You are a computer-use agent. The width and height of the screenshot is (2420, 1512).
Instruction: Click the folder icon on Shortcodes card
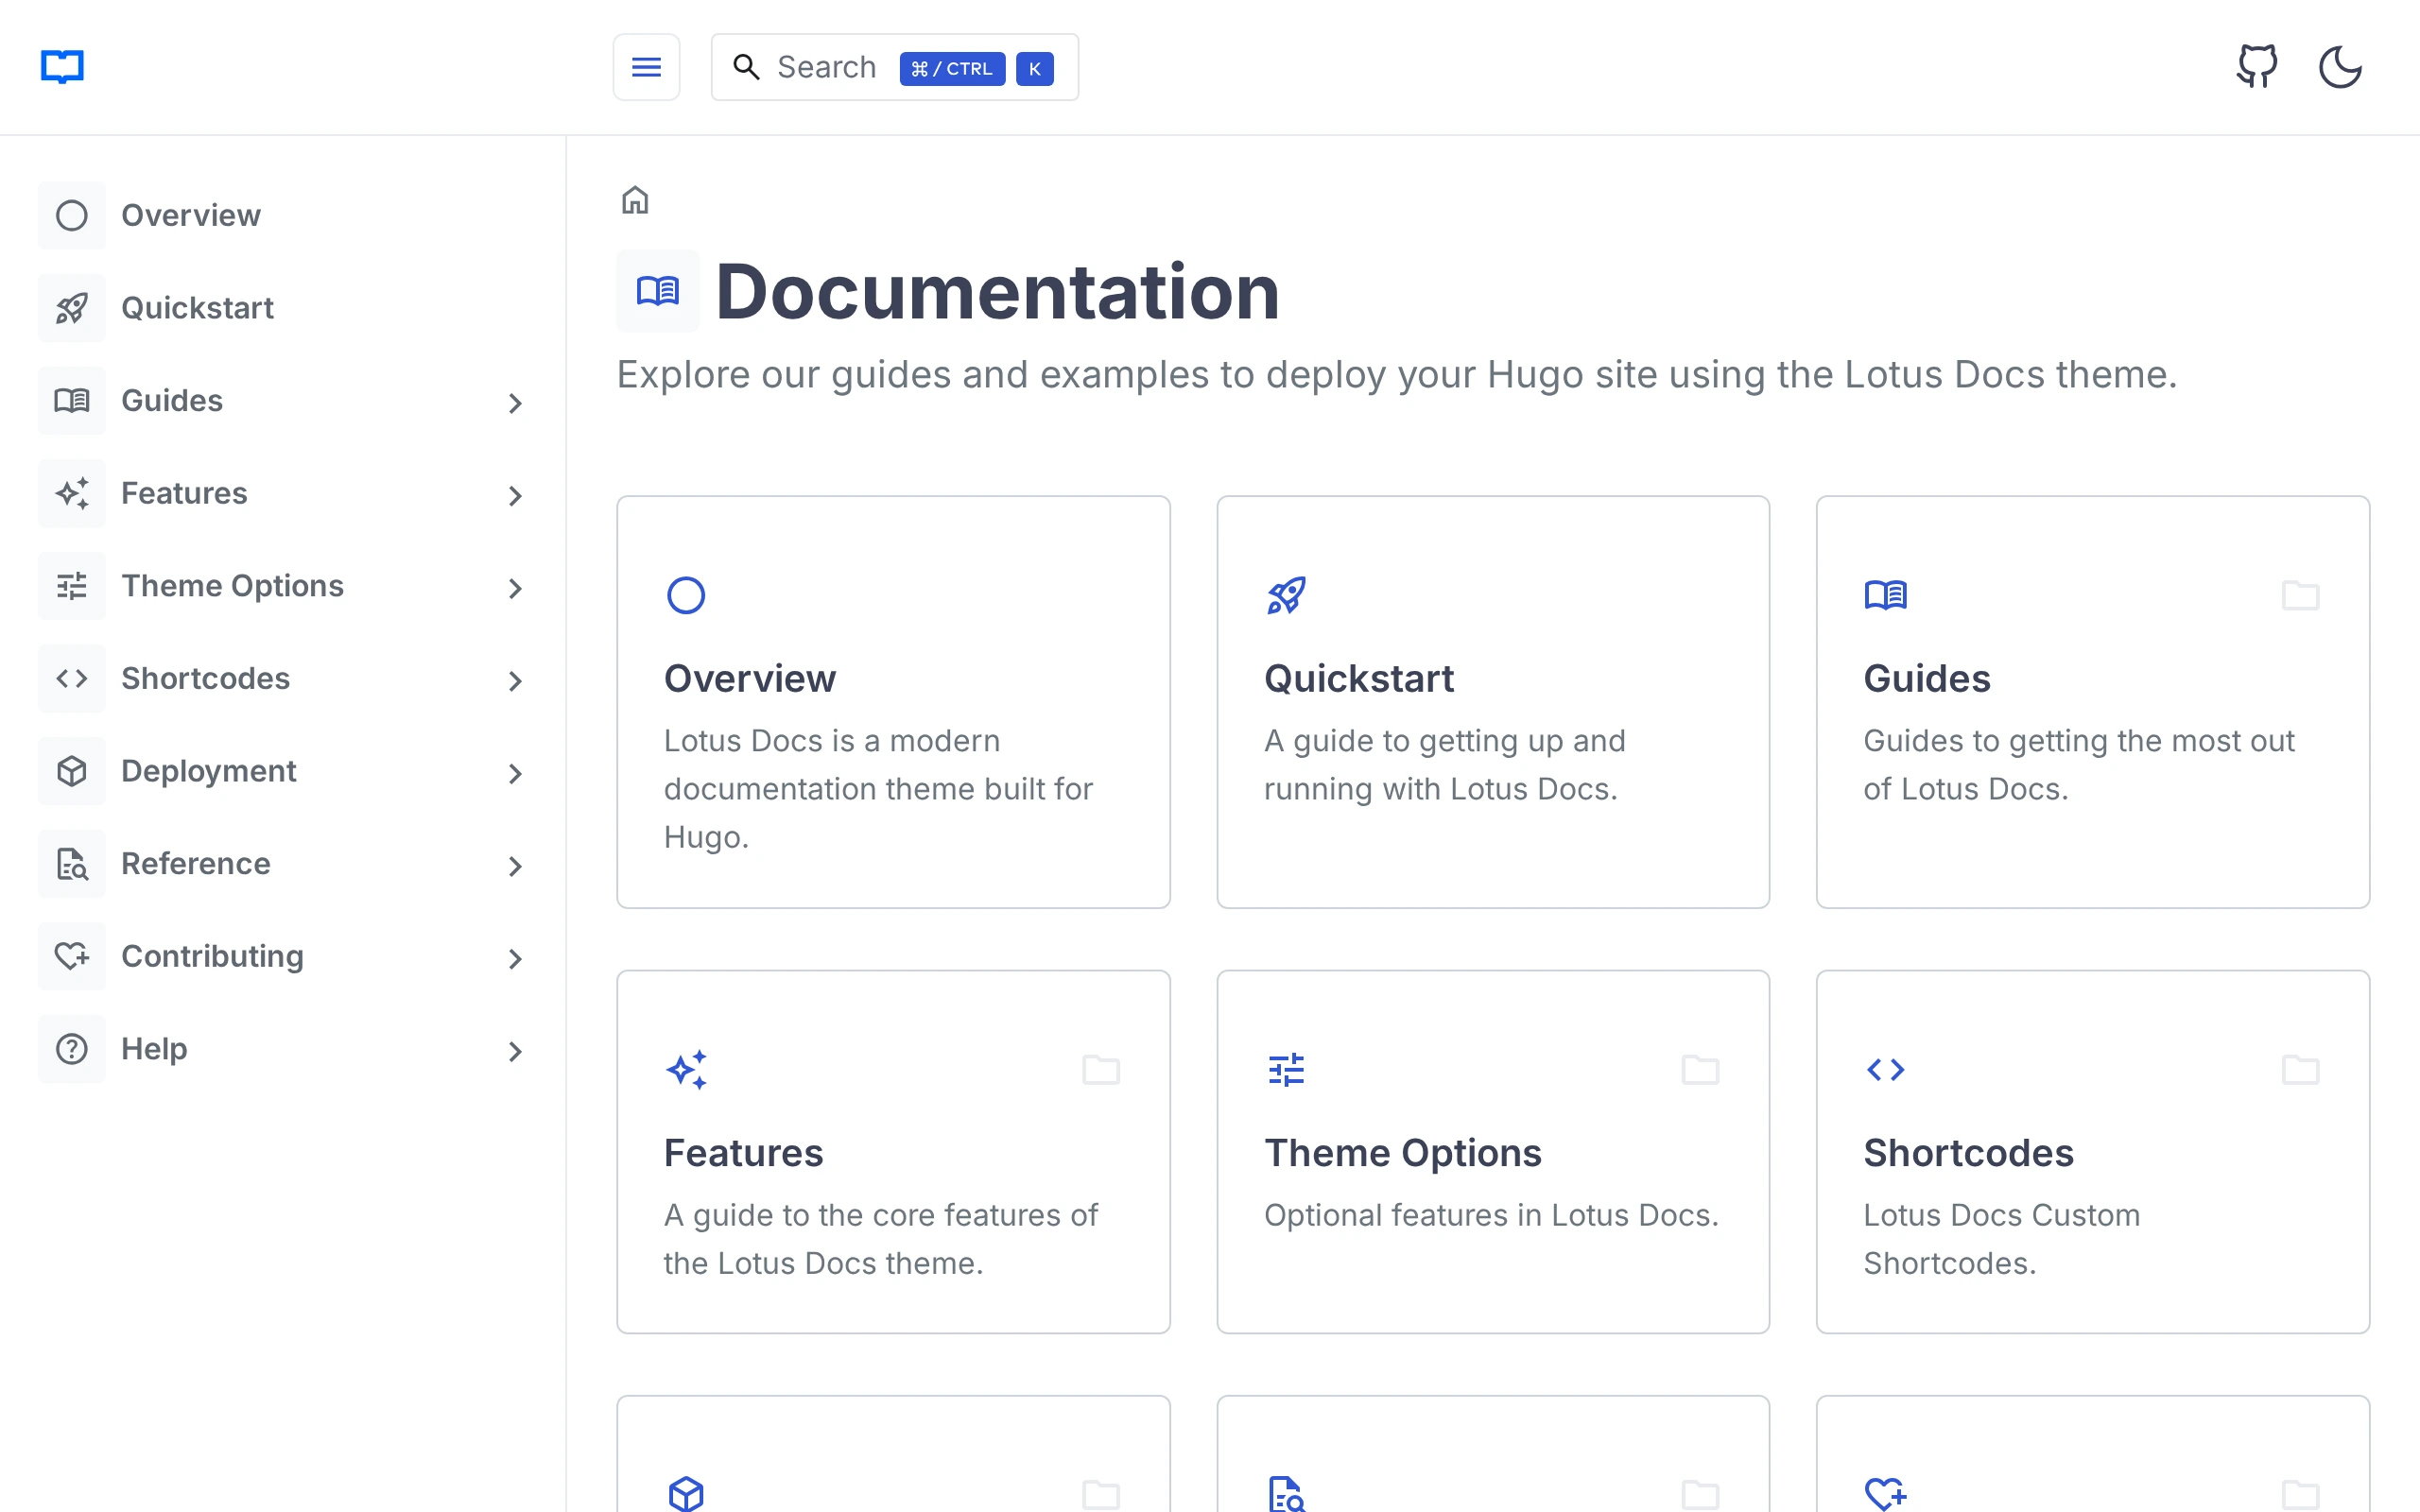tap(2300, 1069)
